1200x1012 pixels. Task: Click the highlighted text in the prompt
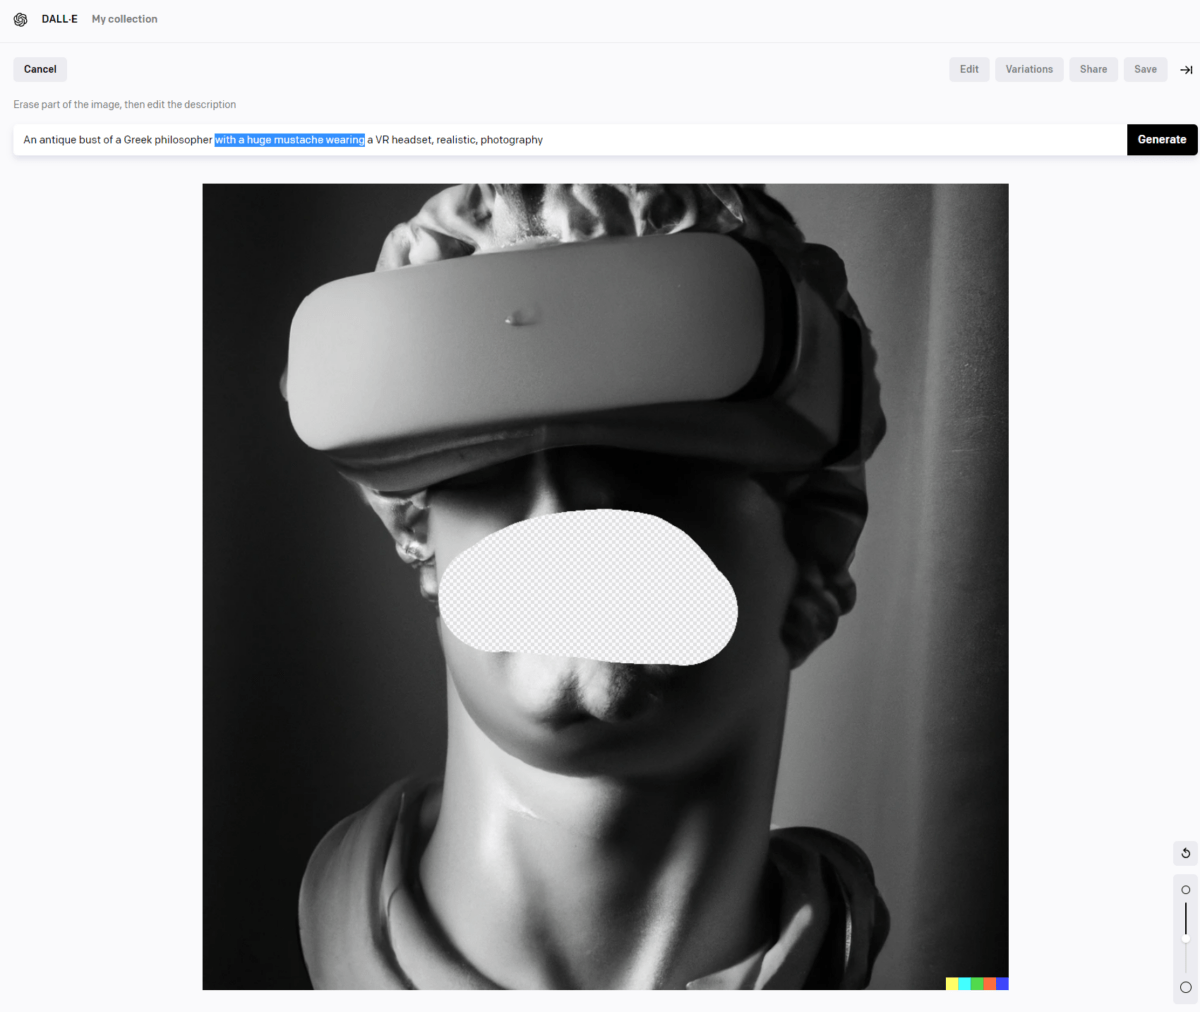pos(289,140)
